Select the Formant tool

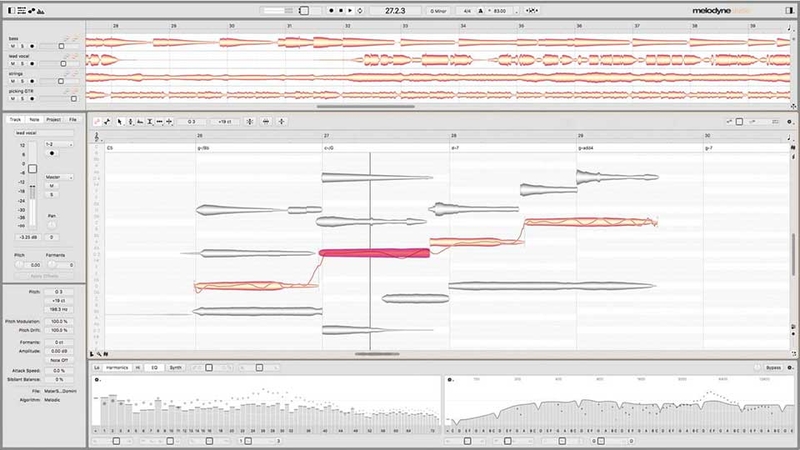pos(140,121)
